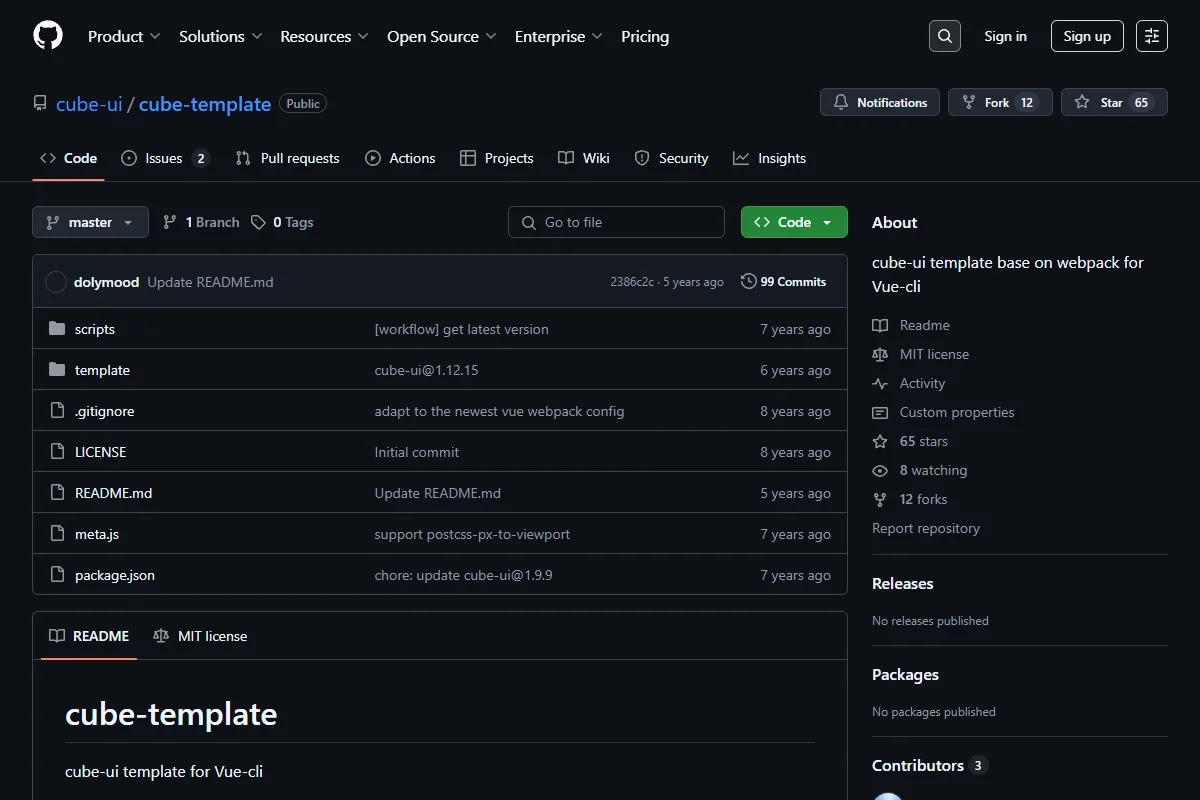Expand the Product menu in header
This screenshot has height=800, width=1200.
pyautogui.click(x=124, y=36)
